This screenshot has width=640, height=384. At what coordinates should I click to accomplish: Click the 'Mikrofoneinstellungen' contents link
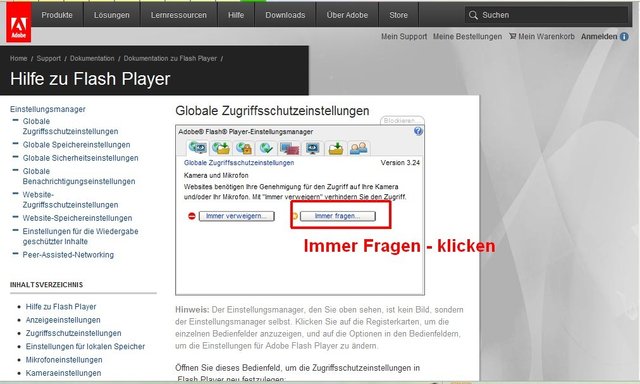64,360
